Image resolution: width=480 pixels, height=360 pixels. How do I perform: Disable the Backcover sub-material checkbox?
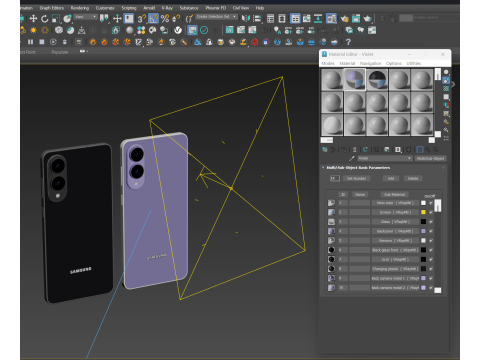click(431, 231)
